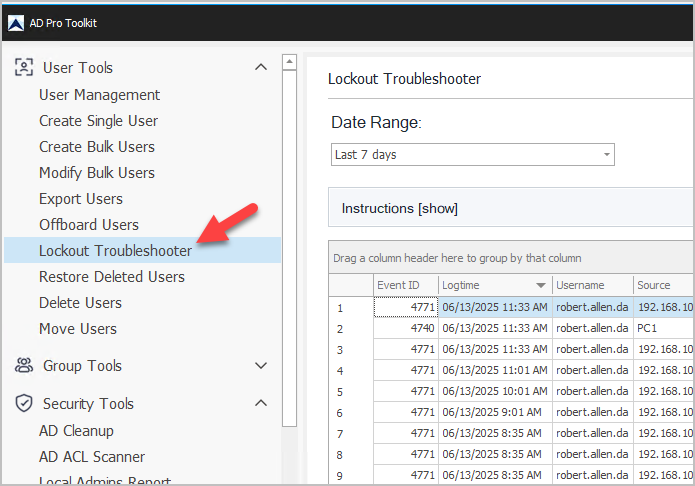Click the User Tools heading
This screenshot has height=486, width=695.
[78, 68]
